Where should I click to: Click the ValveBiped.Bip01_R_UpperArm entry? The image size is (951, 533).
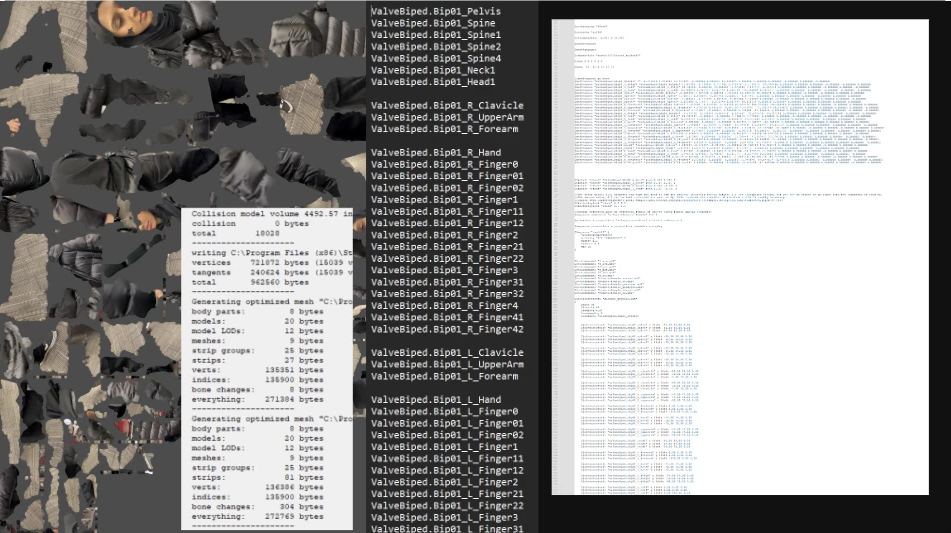click(448, 117)
